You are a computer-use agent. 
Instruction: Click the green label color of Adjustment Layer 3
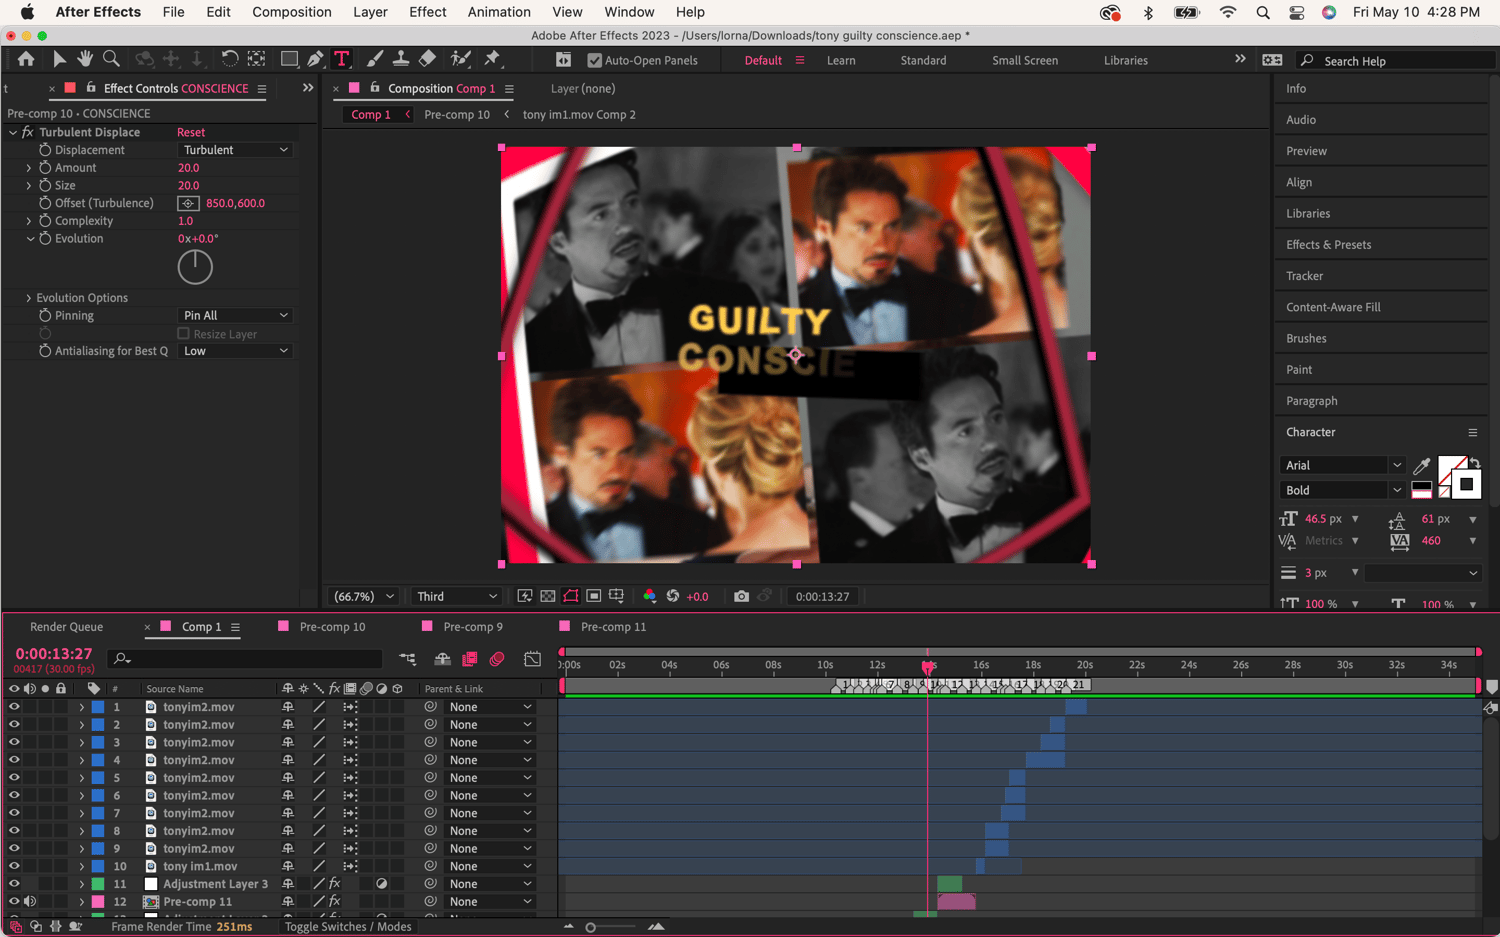(x=98, y=884)
